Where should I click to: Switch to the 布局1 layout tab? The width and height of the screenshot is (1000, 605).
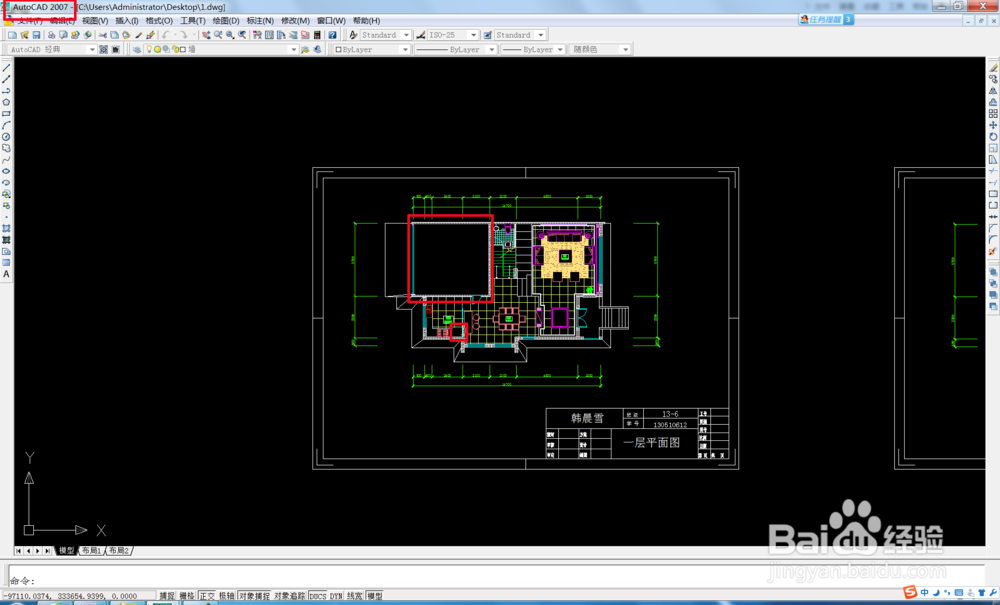tap(91, 551)
